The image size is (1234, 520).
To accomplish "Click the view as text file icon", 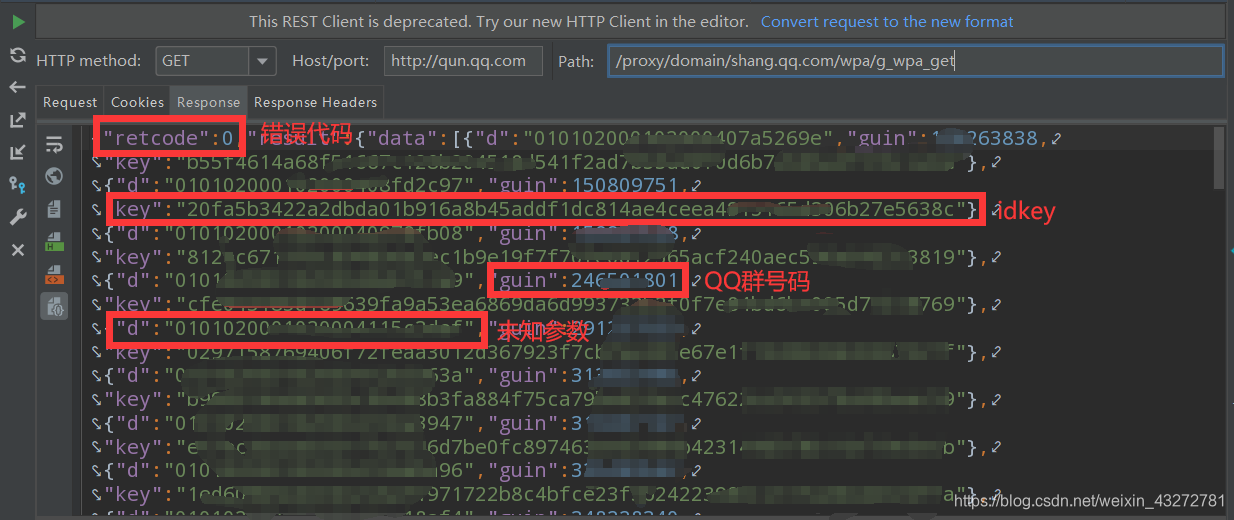I will (x=54, y=210).
